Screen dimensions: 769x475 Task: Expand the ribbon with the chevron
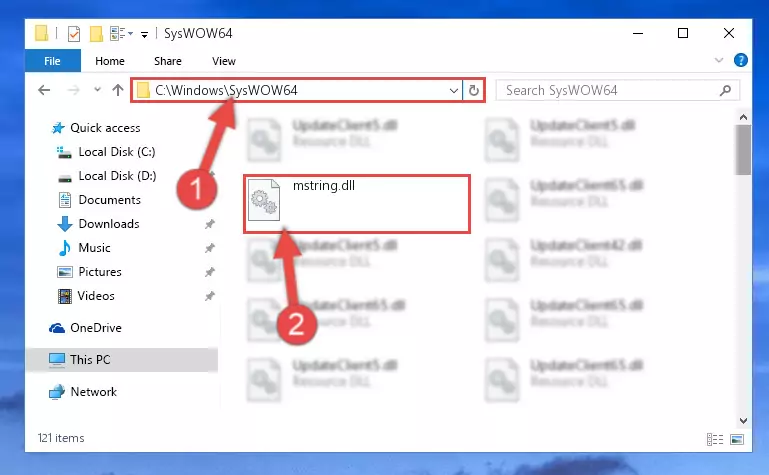[719, 60]
